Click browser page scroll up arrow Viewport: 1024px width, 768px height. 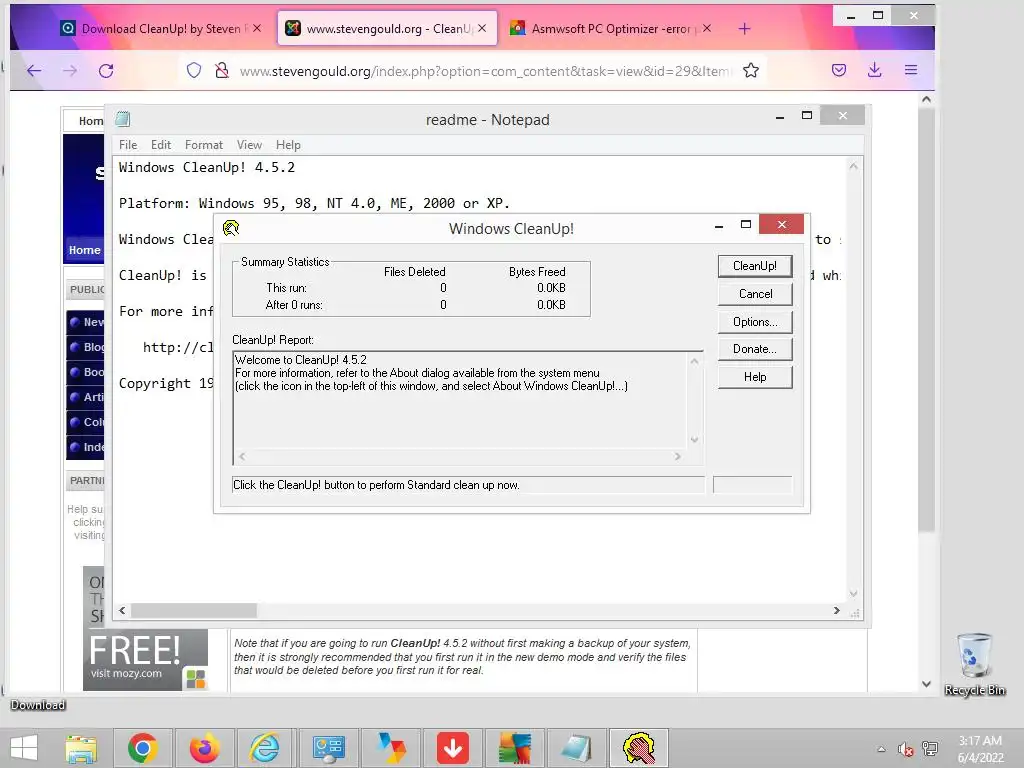pyautogui.click(x=926, y=99)
